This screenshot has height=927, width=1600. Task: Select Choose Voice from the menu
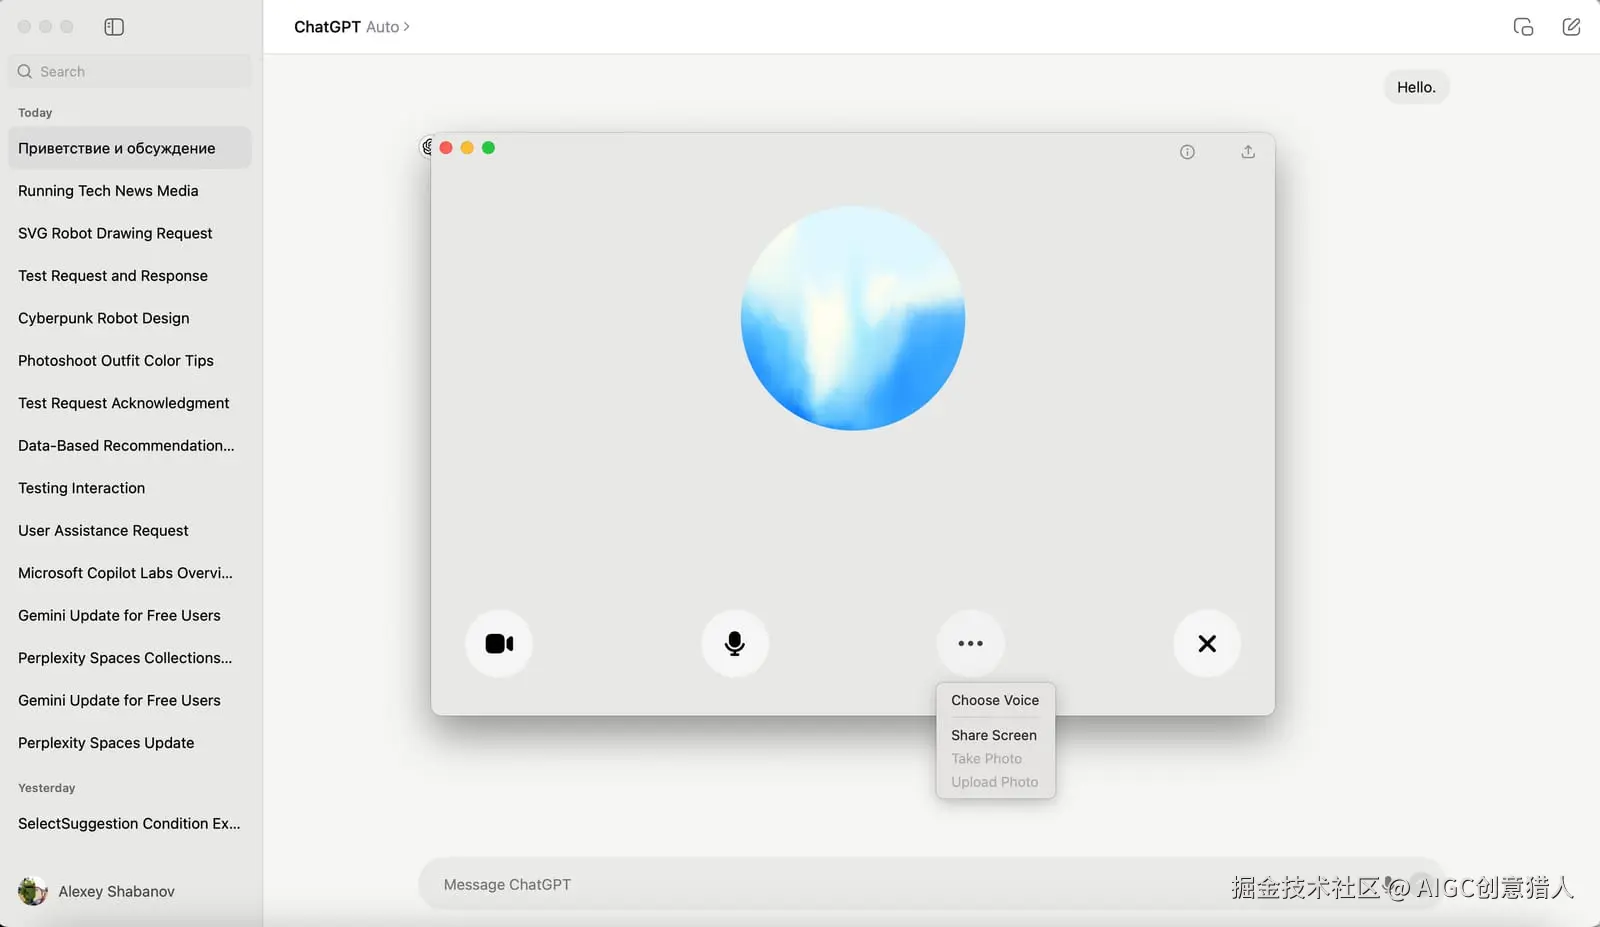[995, 700]
